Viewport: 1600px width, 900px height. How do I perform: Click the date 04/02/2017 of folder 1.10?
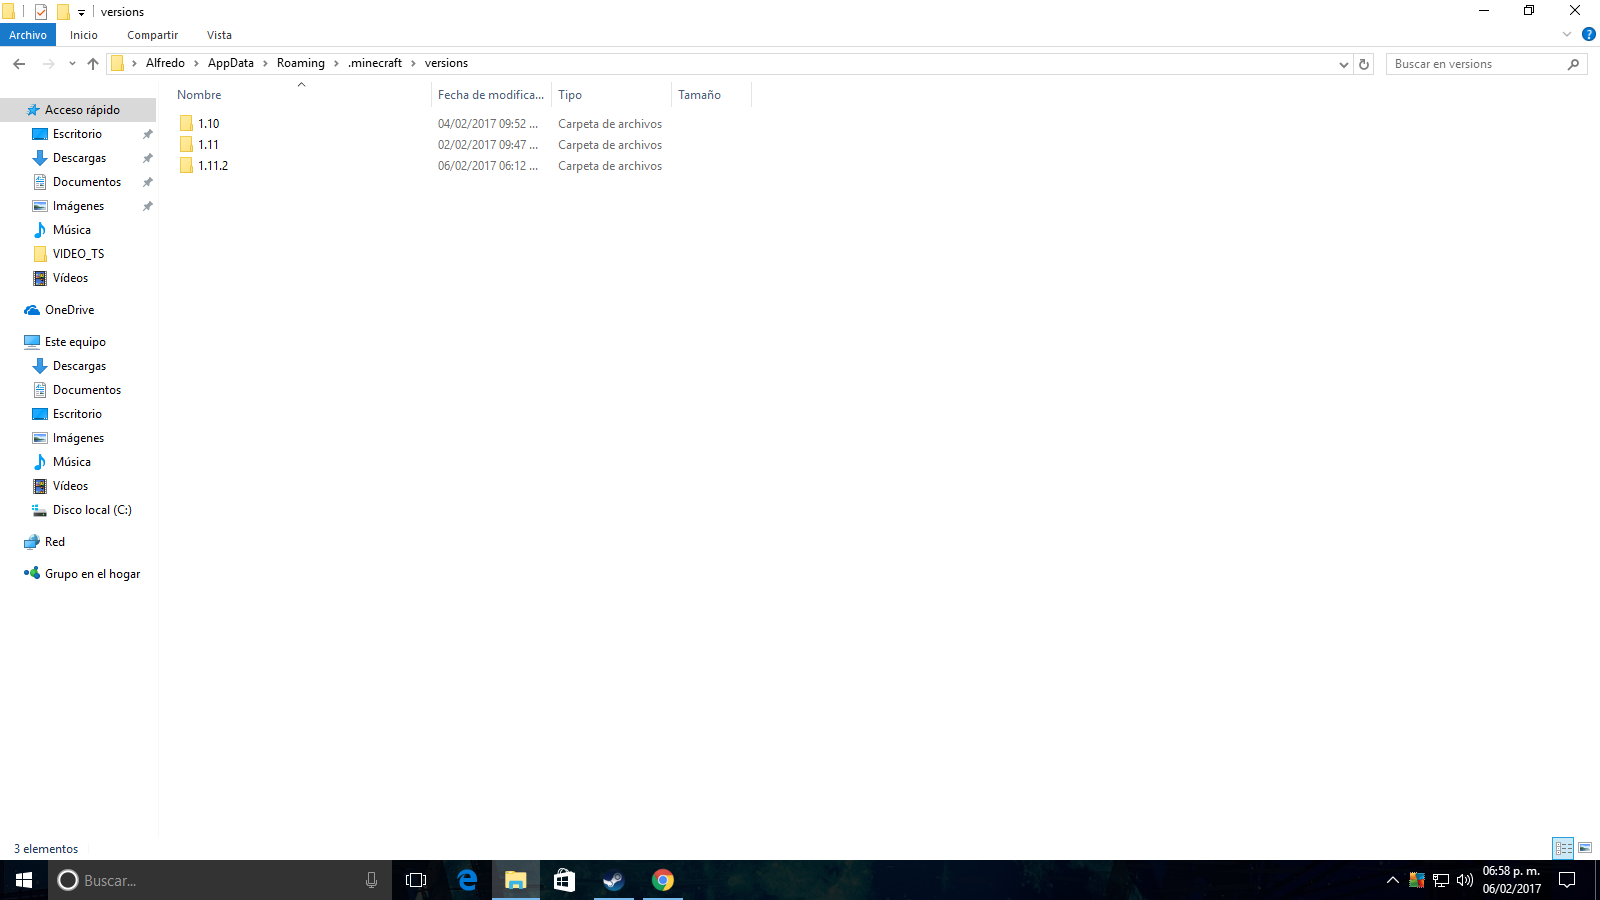pyautogui.click(x=488, y=124)
